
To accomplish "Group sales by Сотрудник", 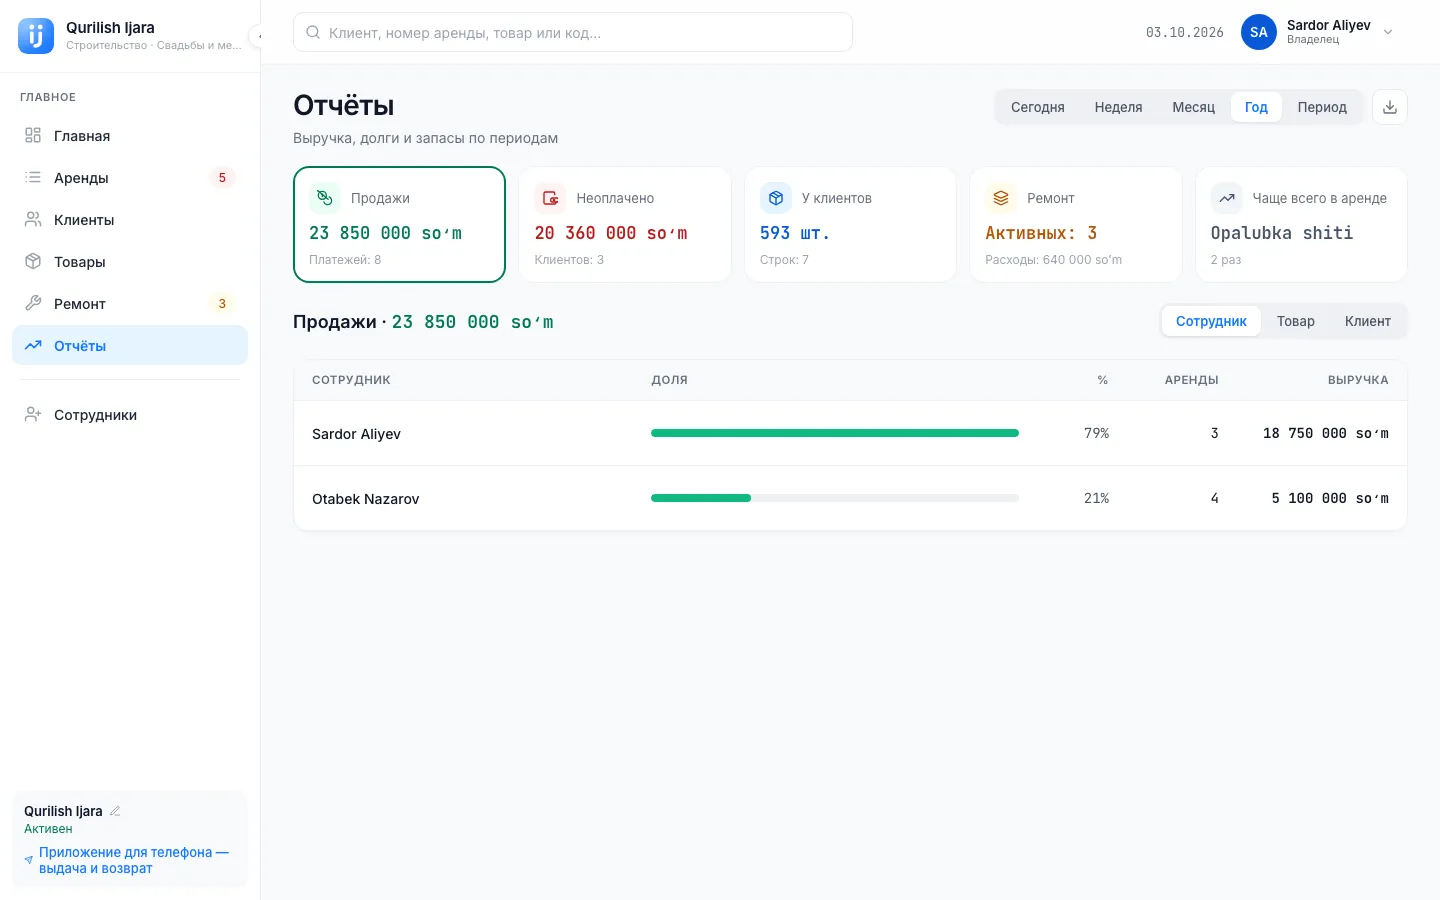I will tap(1211, 321).
